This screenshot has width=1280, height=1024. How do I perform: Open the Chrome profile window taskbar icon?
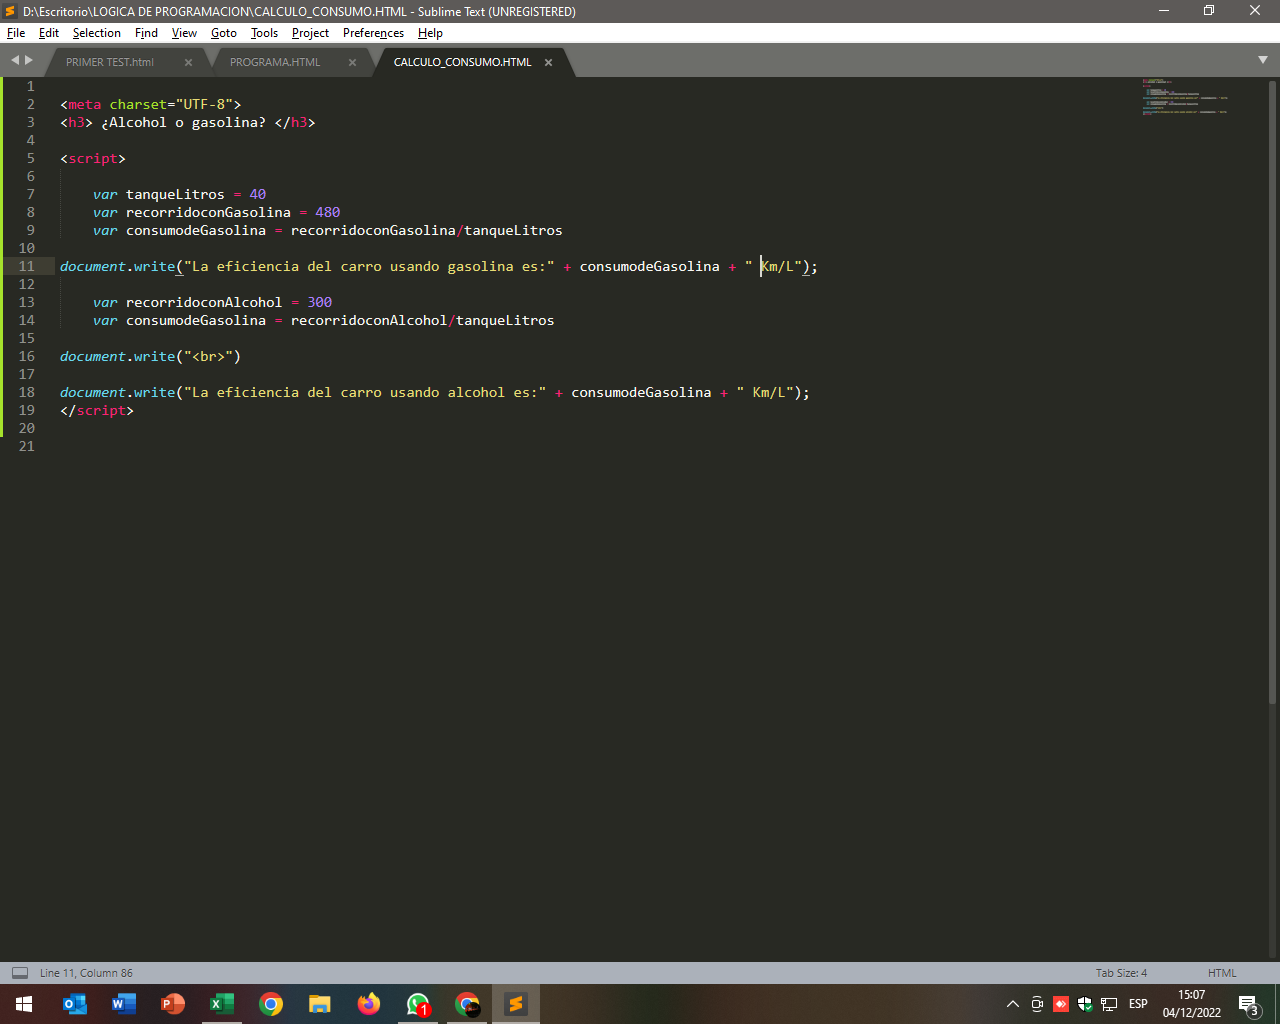point(467,1004)
